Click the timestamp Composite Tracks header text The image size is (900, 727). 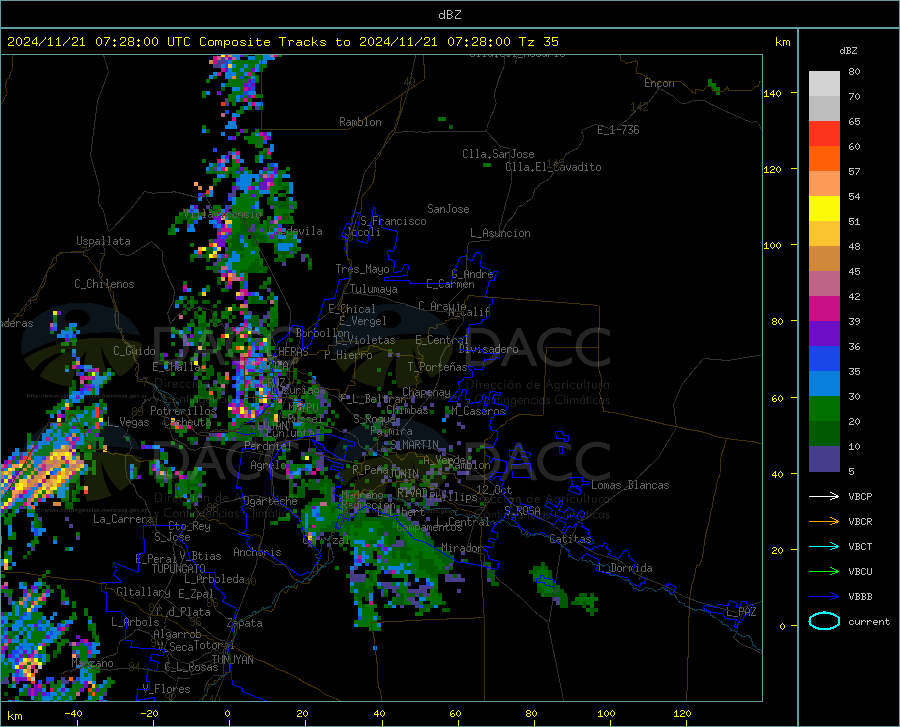[282, 42]
